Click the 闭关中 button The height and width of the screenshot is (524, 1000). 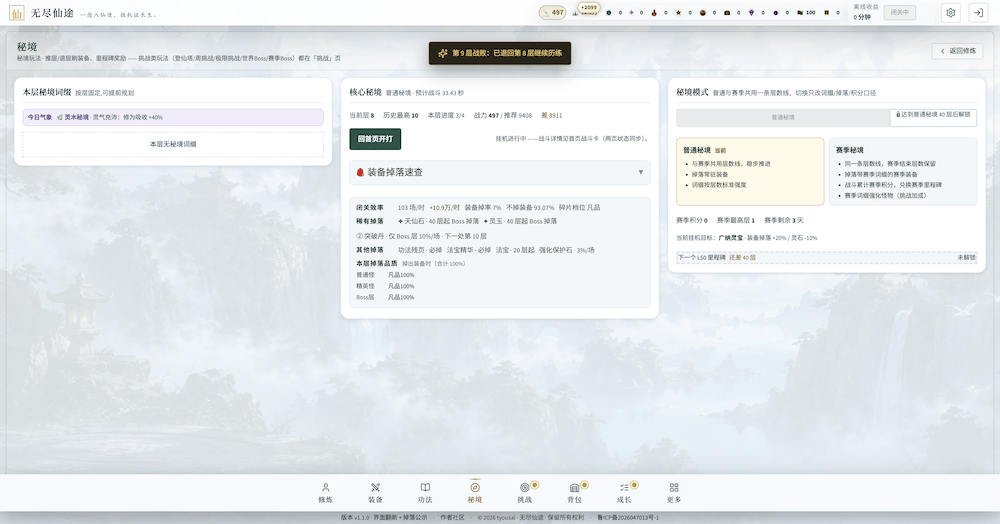tap(900, 13)
